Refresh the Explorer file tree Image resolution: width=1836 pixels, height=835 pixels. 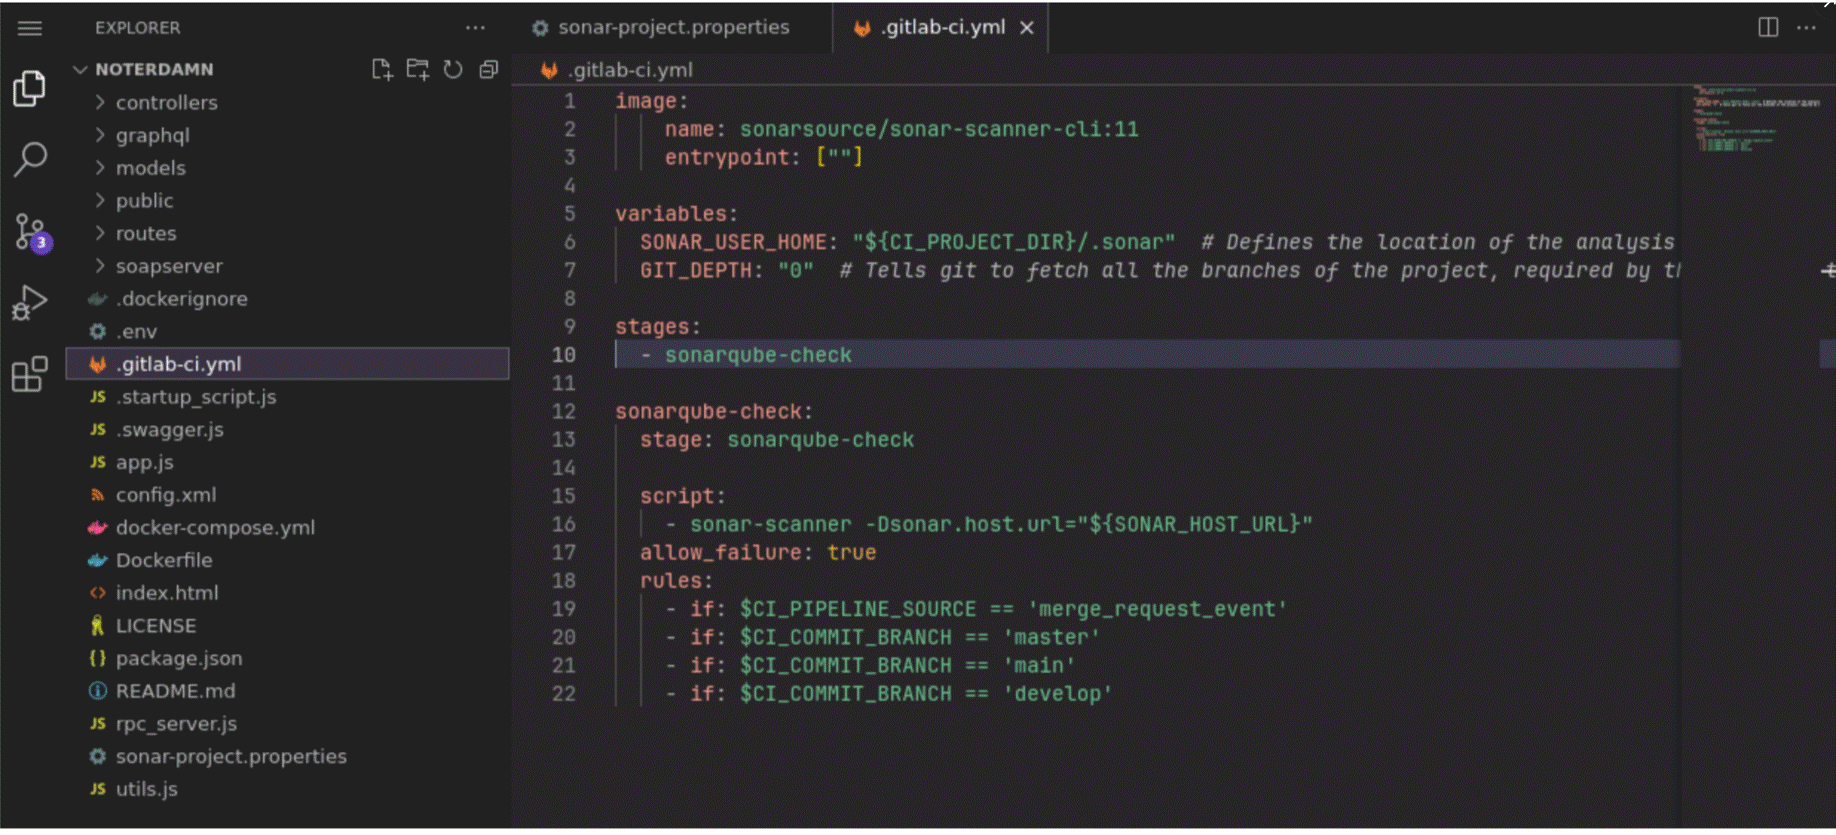coord(453,69)
